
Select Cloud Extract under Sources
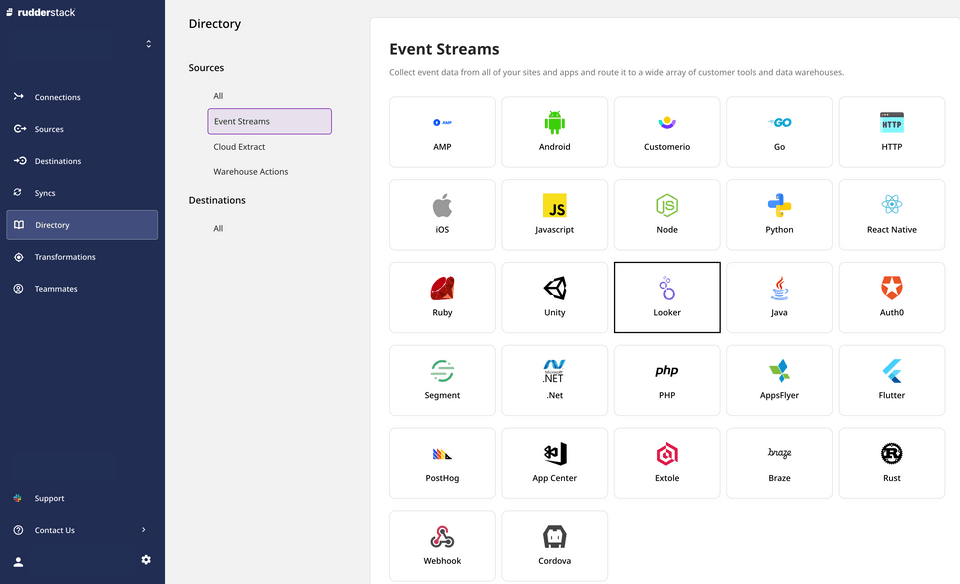(239, 147)
